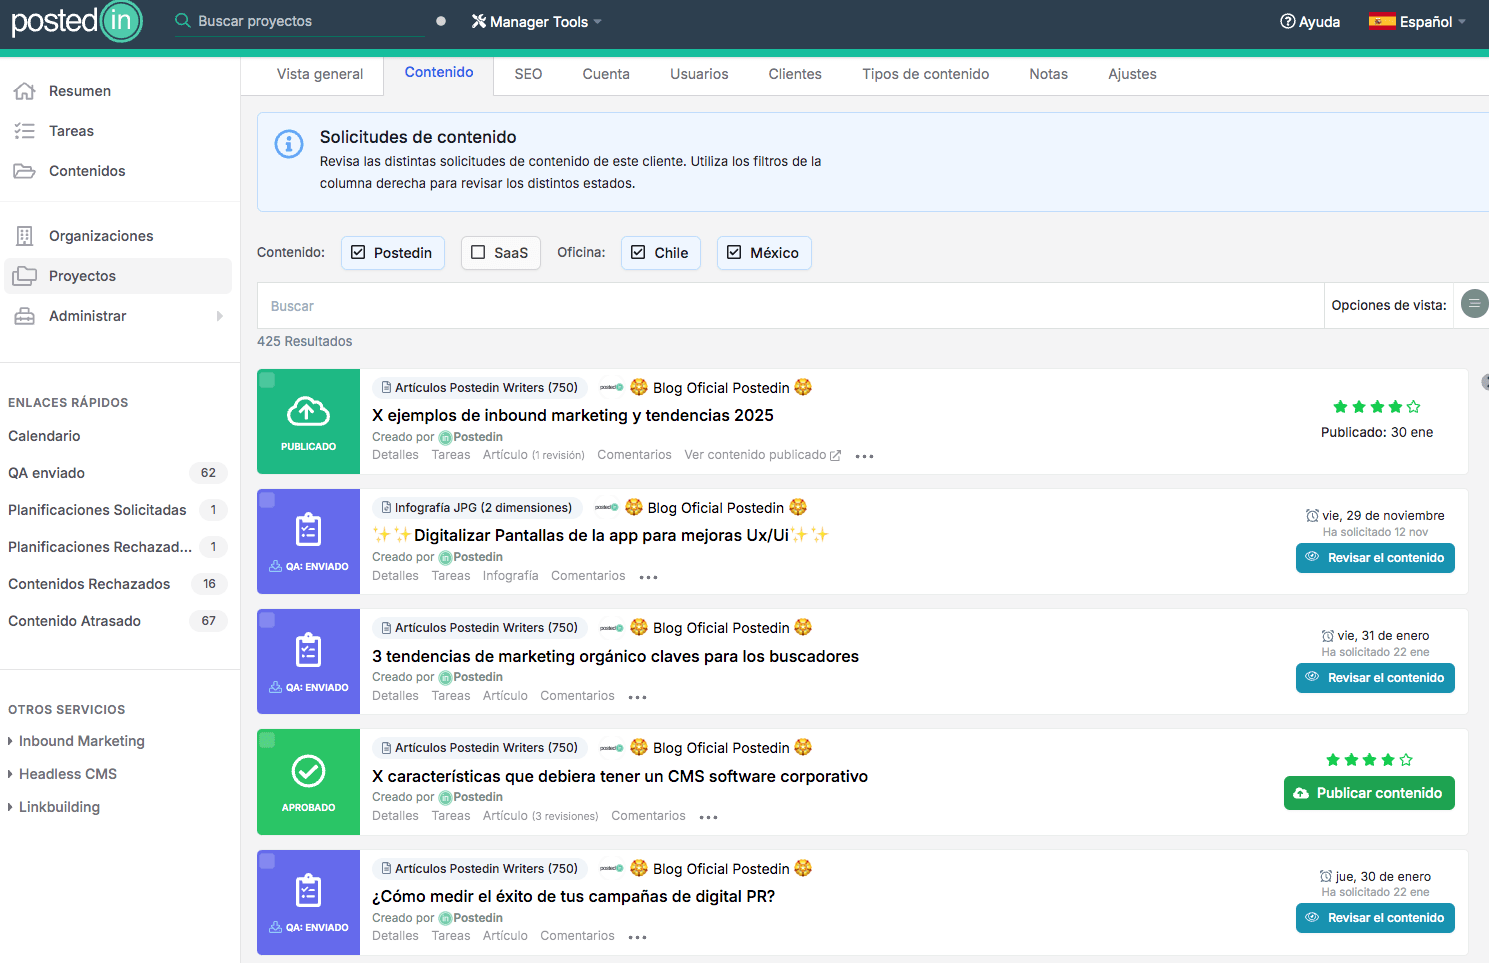
Task: Open the Clientes tab
Action: click(x=795, y=74)
